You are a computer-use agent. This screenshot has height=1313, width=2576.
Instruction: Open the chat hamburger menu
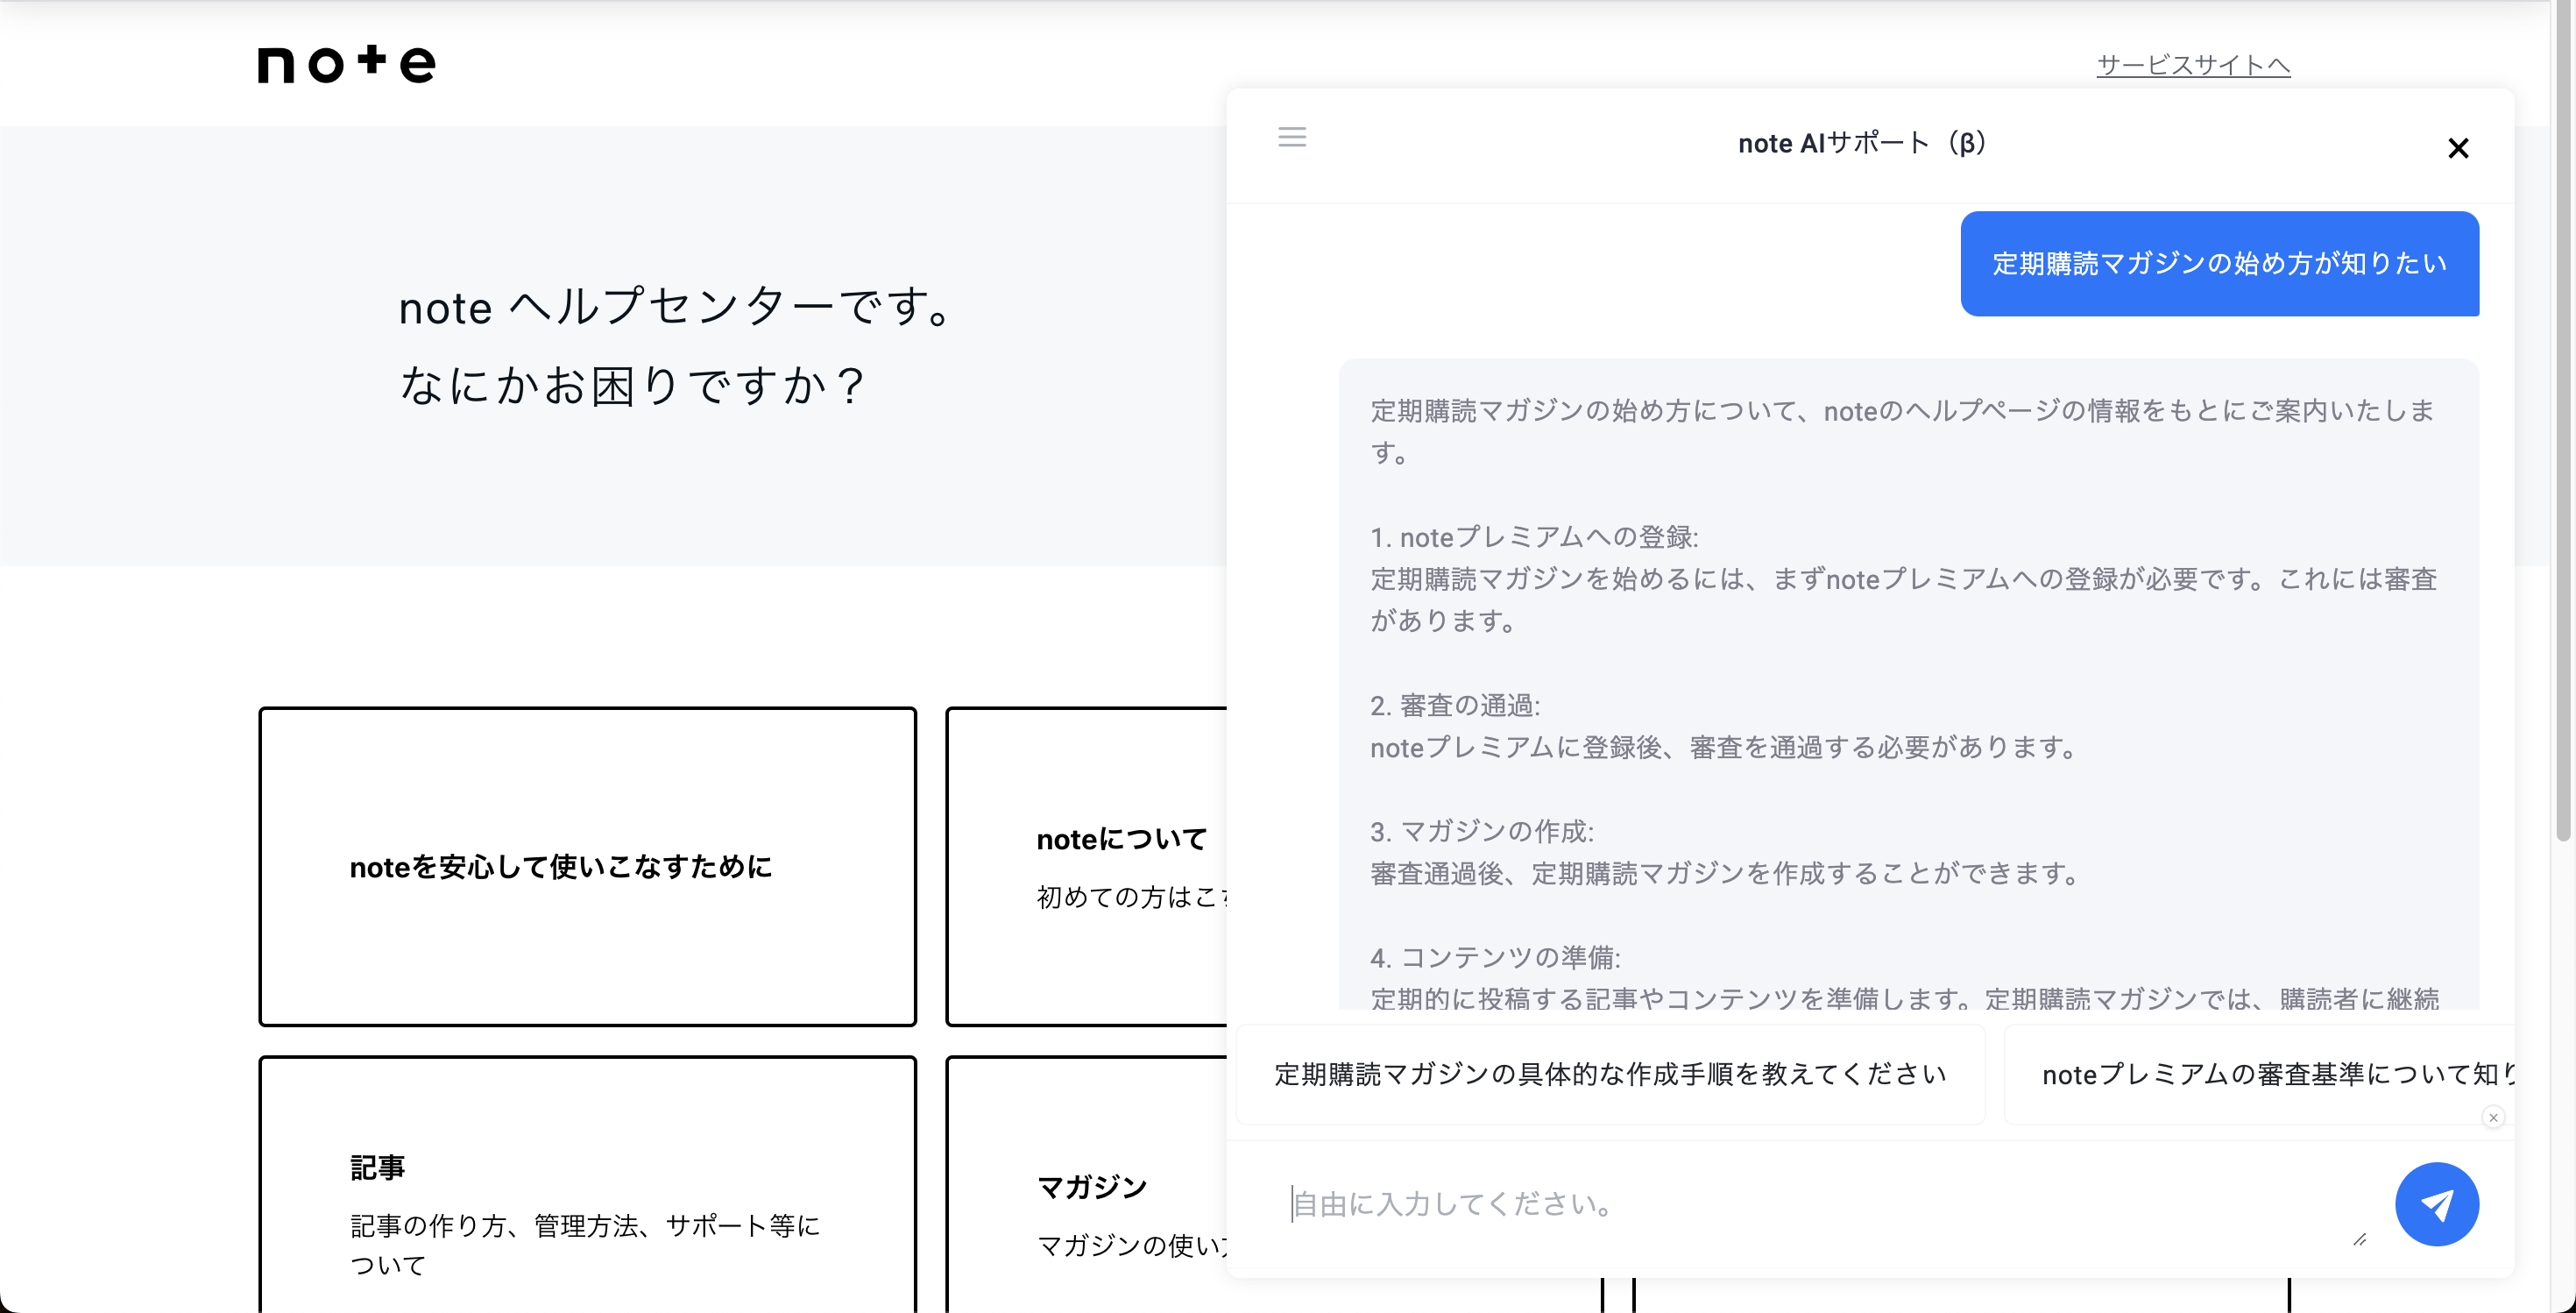pyautogui.click(x=1292, y=137)
